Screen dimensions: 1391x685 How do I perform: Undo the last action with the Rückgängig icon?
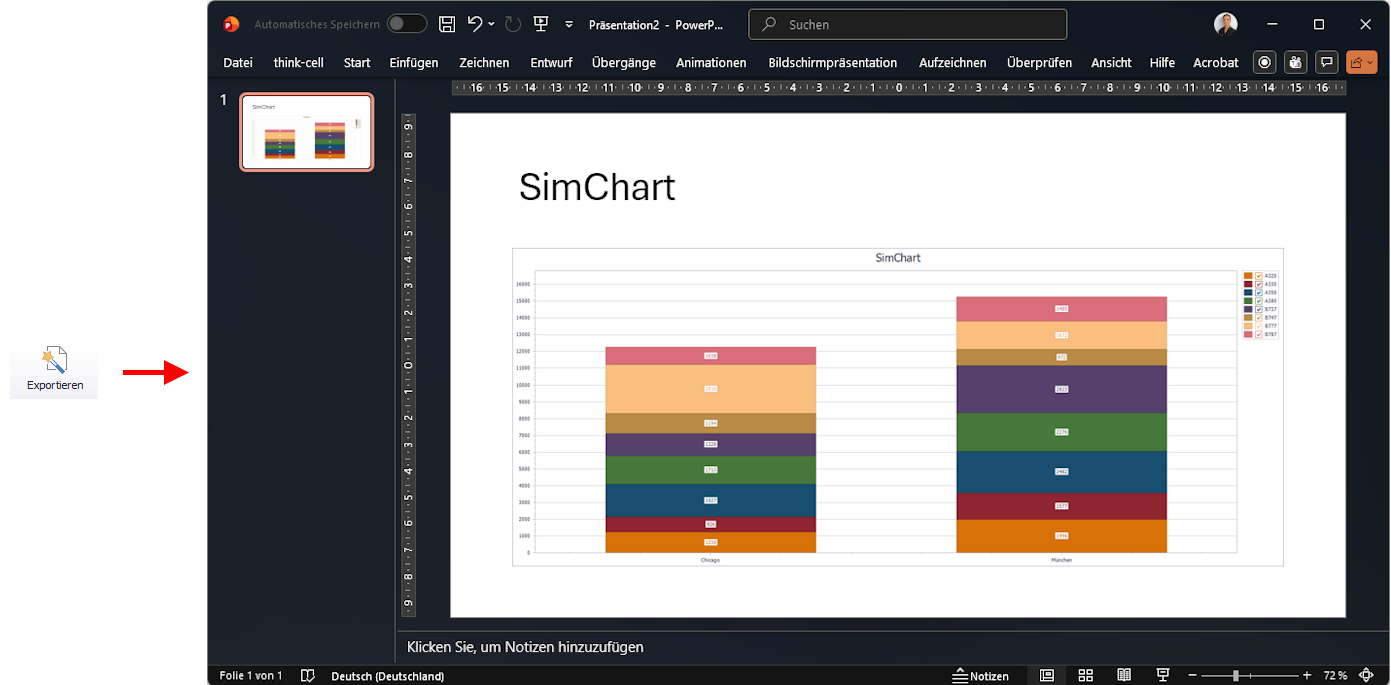[x=474, y=24]
